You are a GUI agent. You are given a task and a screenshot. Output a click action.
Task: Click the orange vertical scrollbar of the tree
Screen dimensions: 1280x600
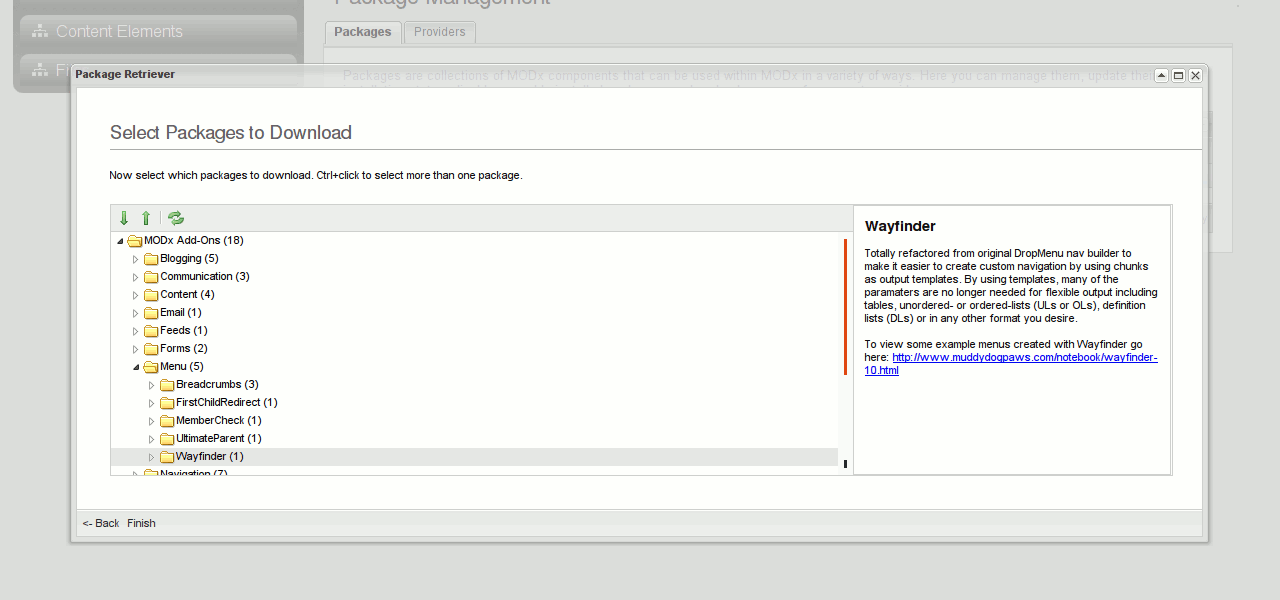click(845, 307)
